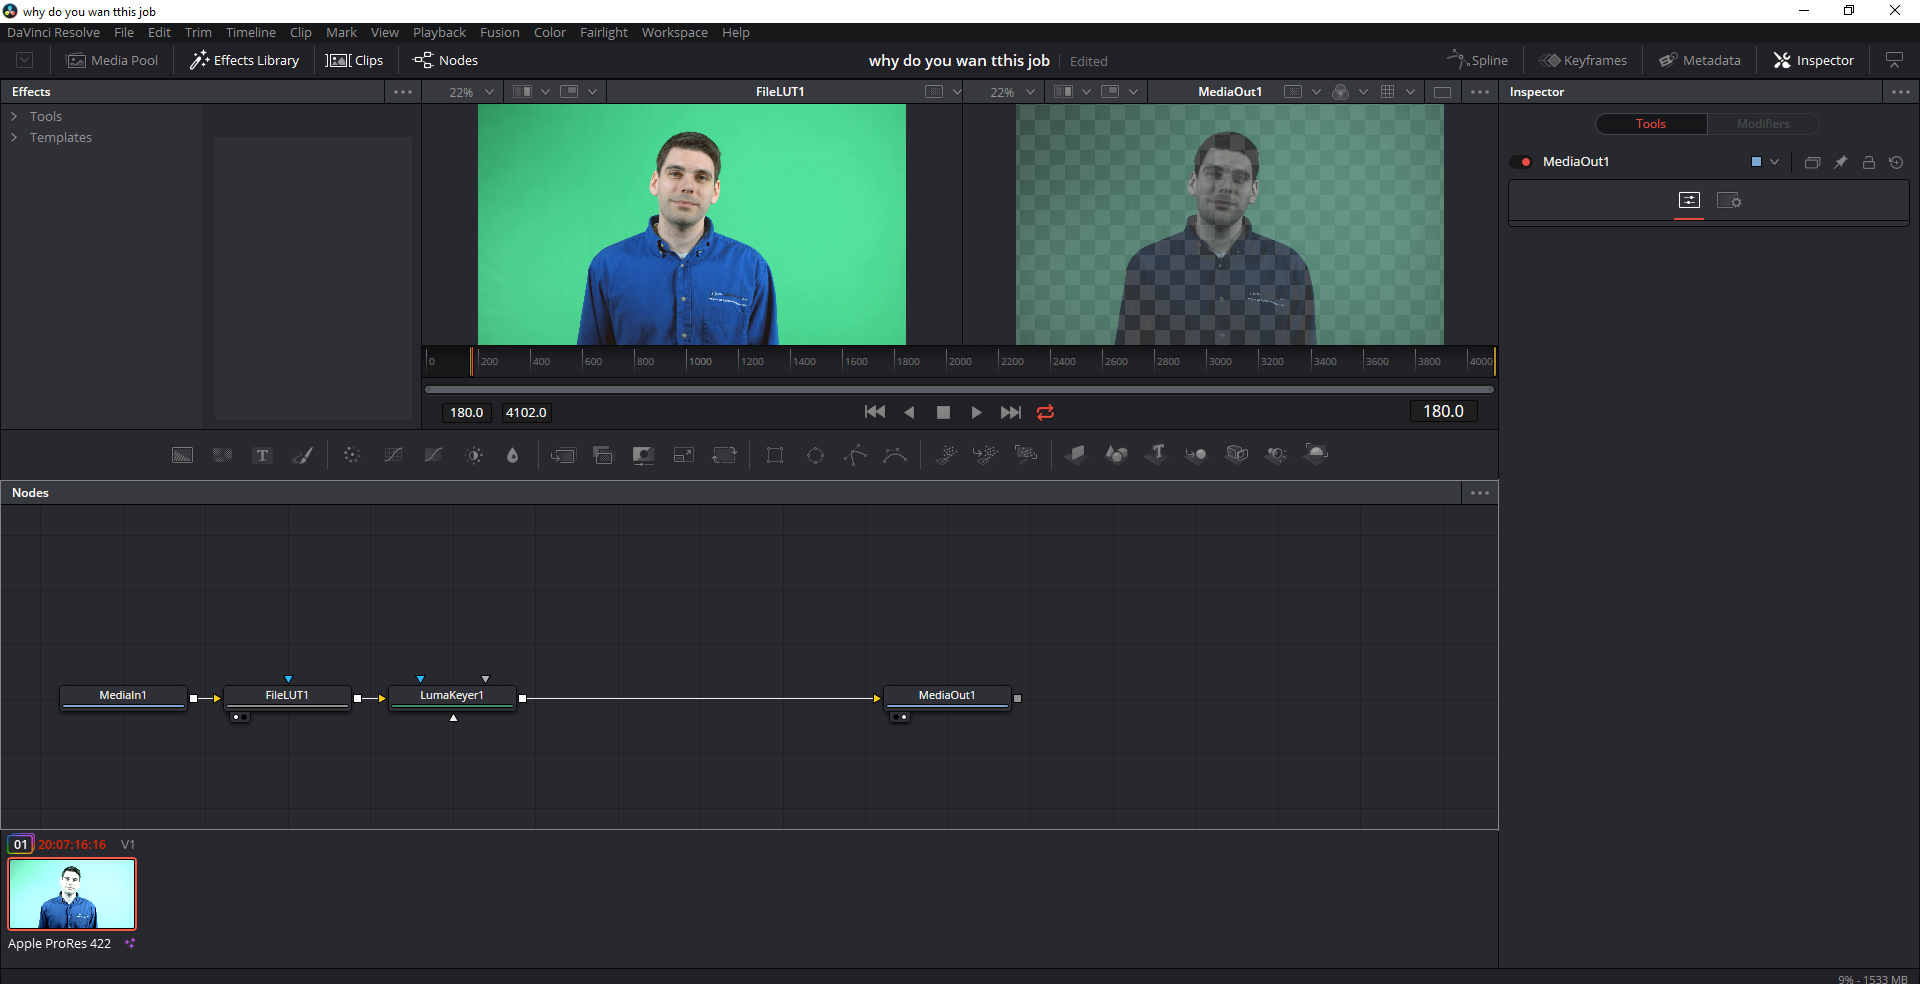
Task: Open the toolbar preset dropdown at top left
Action: click(25, 60)
